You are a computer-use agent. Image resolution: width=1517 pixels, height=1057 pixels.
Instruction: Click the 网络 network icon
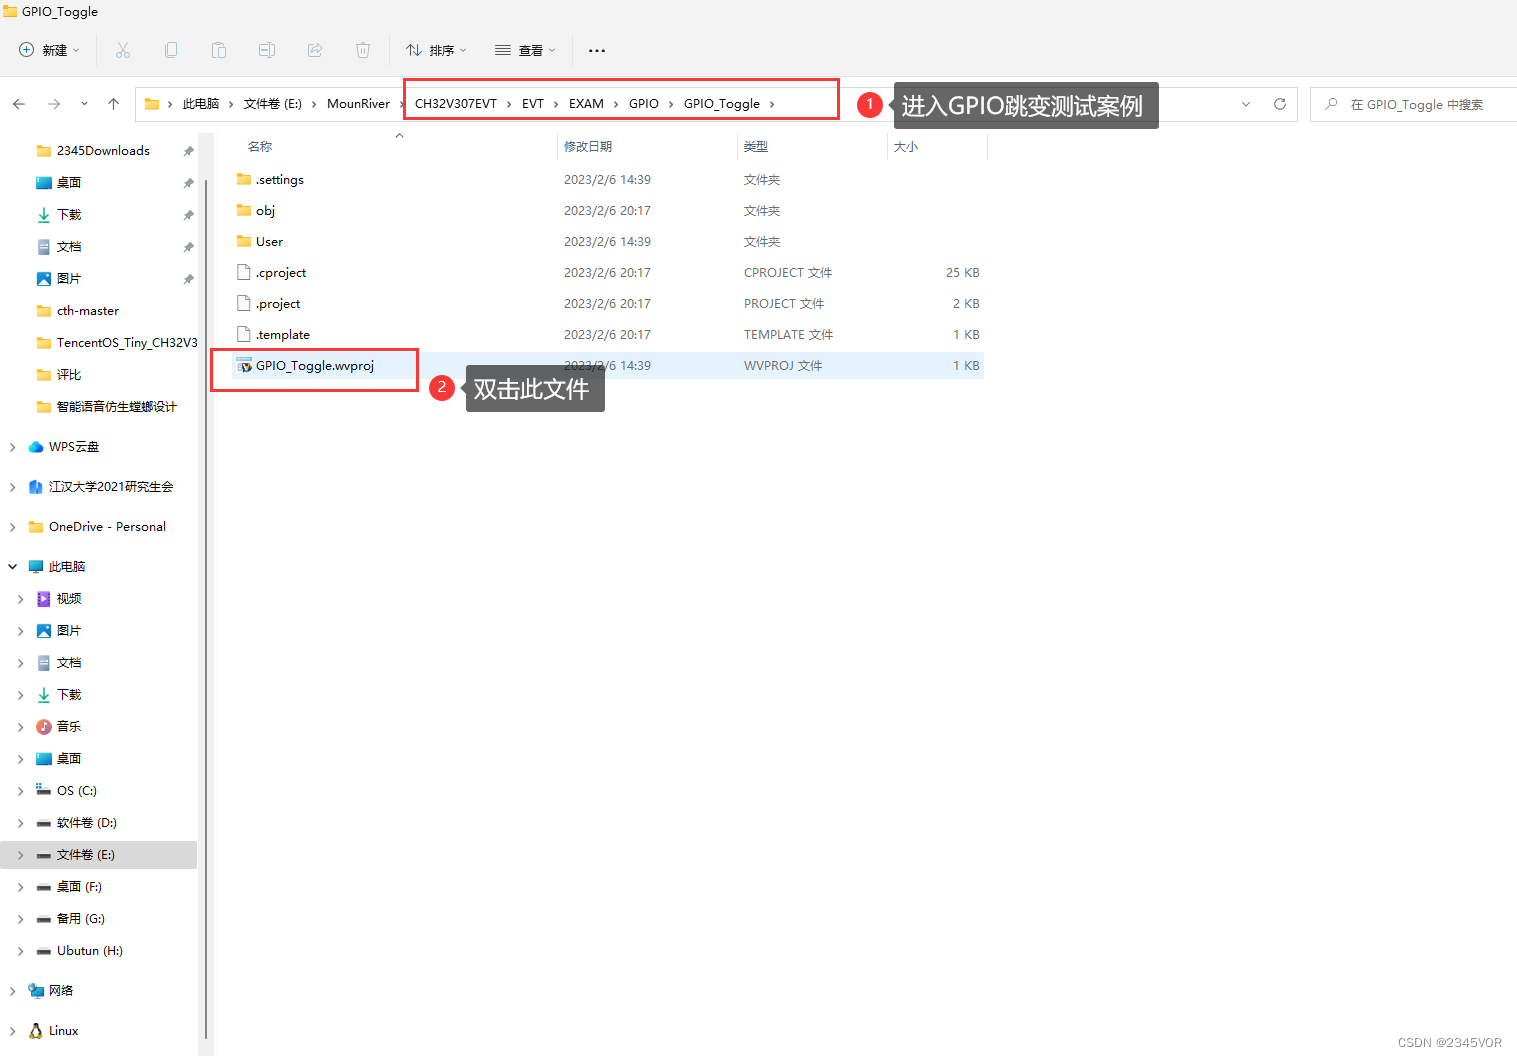pos(36,991)
